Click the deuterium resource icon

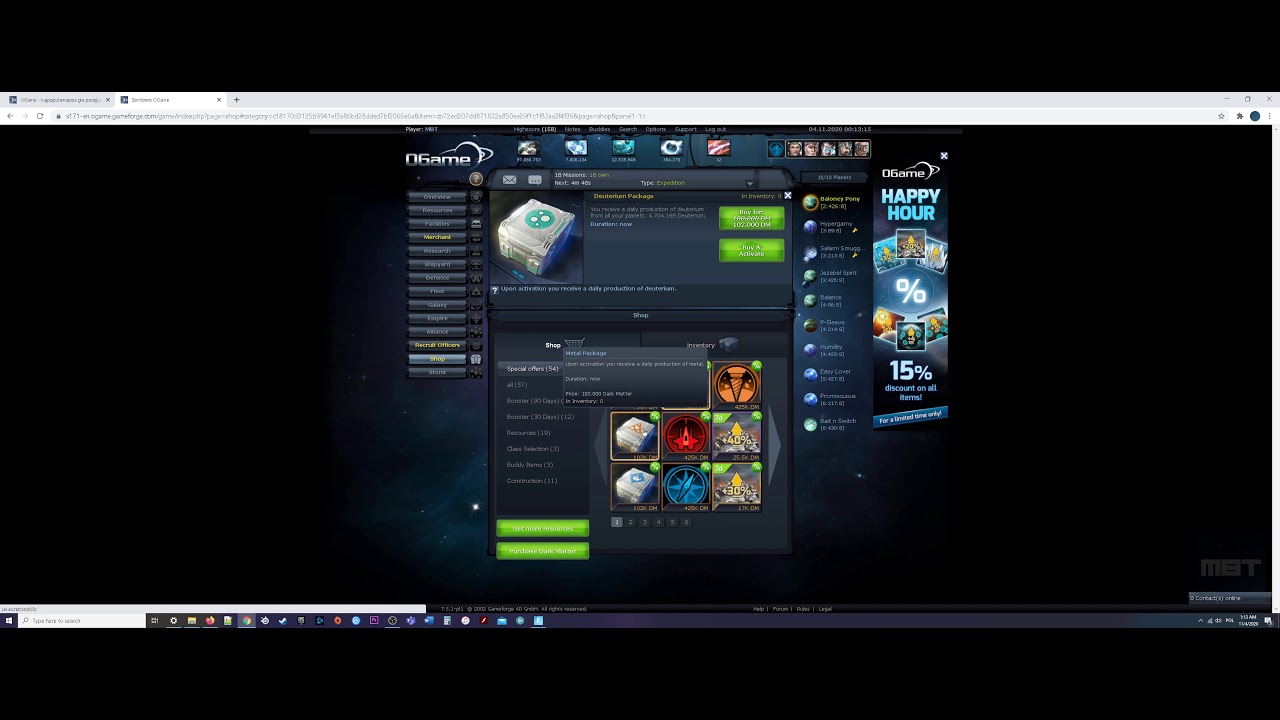click(623, 148)
